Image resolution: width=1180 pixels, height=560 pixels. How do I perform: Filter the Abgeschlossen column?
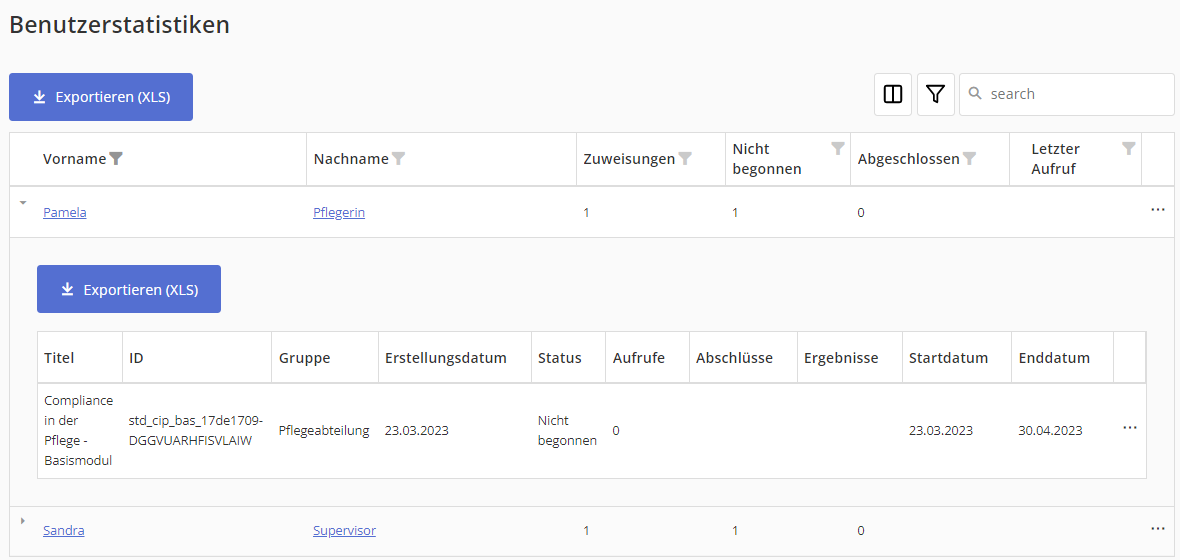969,158
